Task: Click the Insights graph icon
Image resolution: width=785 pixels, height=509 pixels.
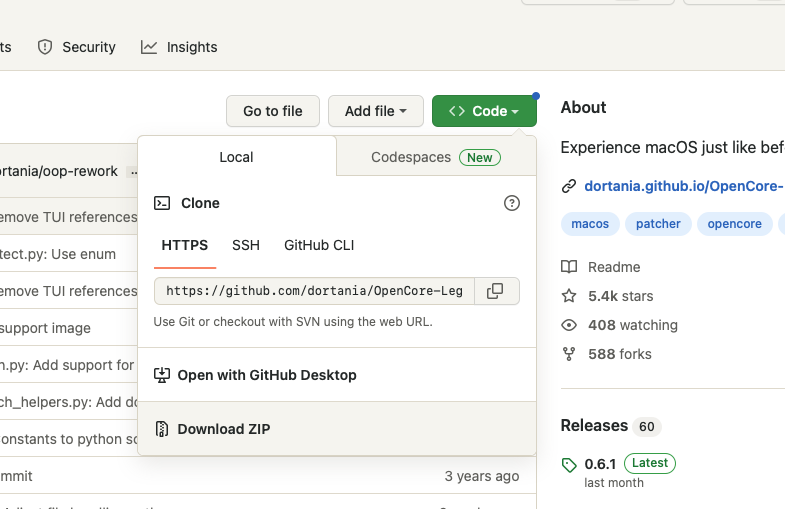Action: click(149, 47)
